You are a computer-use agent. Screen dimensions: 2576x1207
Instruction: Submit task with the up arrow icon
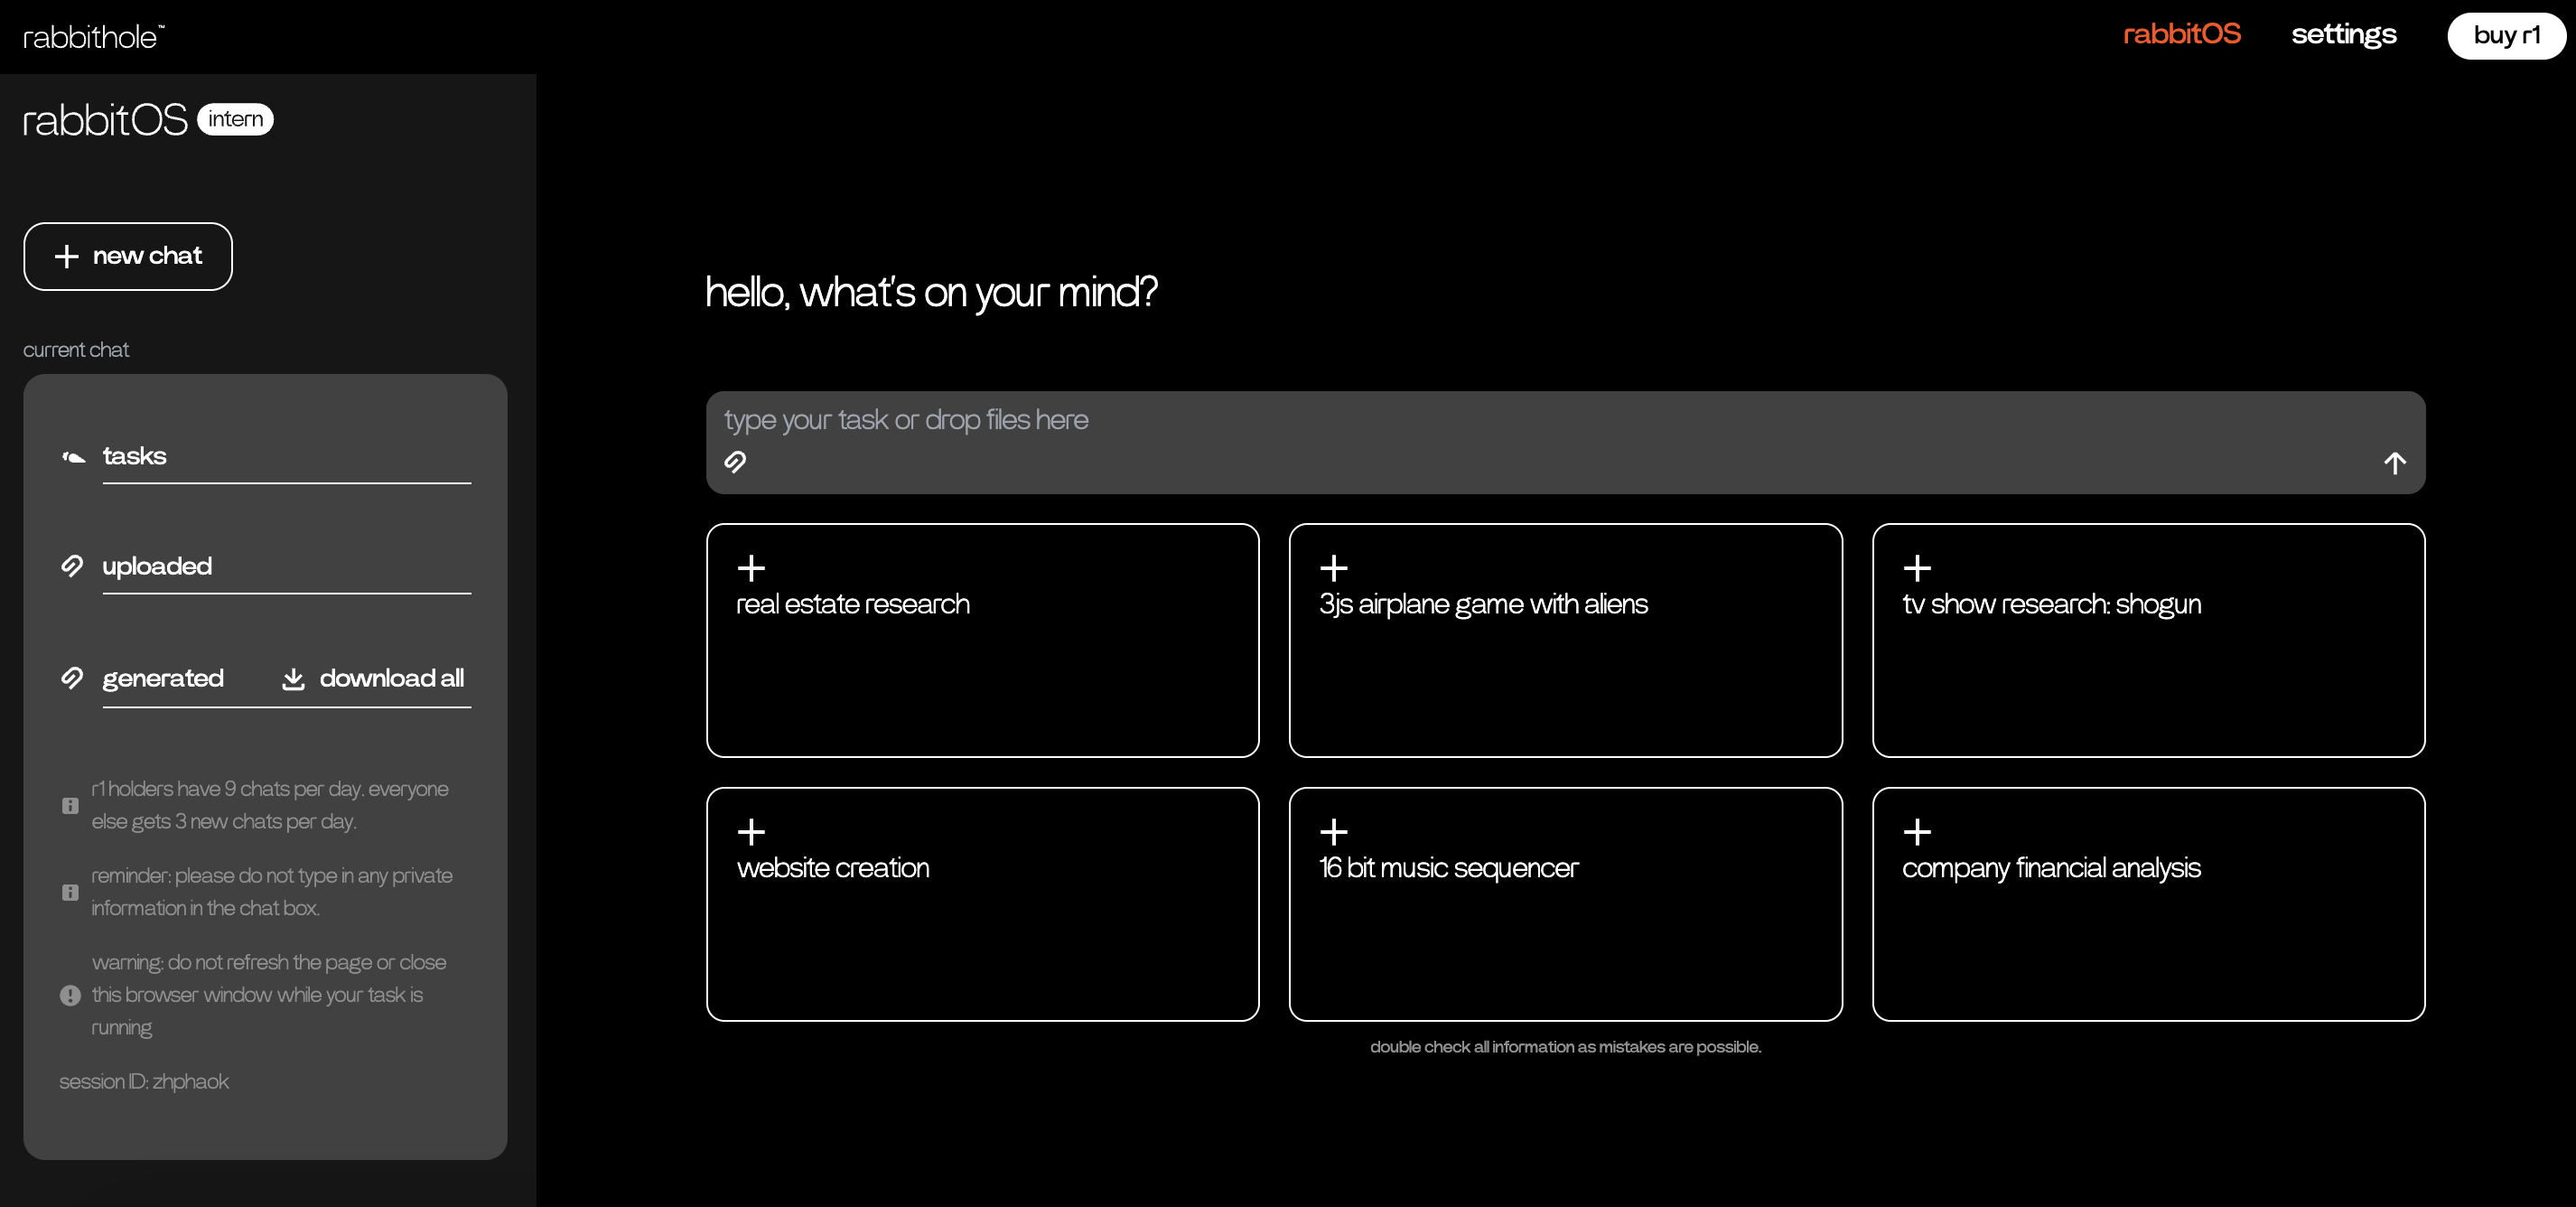coord(2394,463)
